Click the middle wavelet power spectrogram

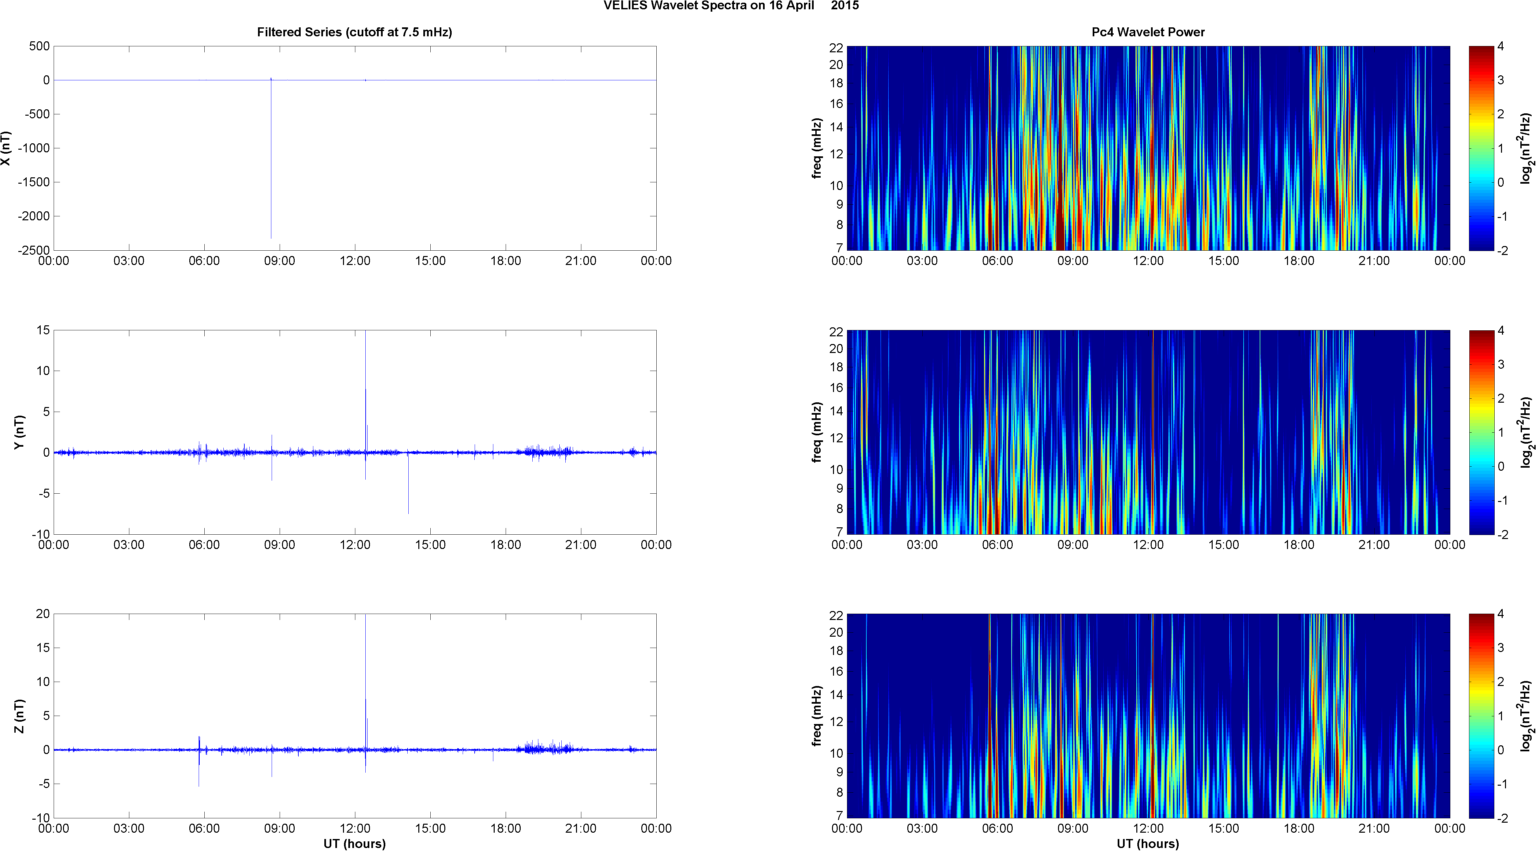1147,432
